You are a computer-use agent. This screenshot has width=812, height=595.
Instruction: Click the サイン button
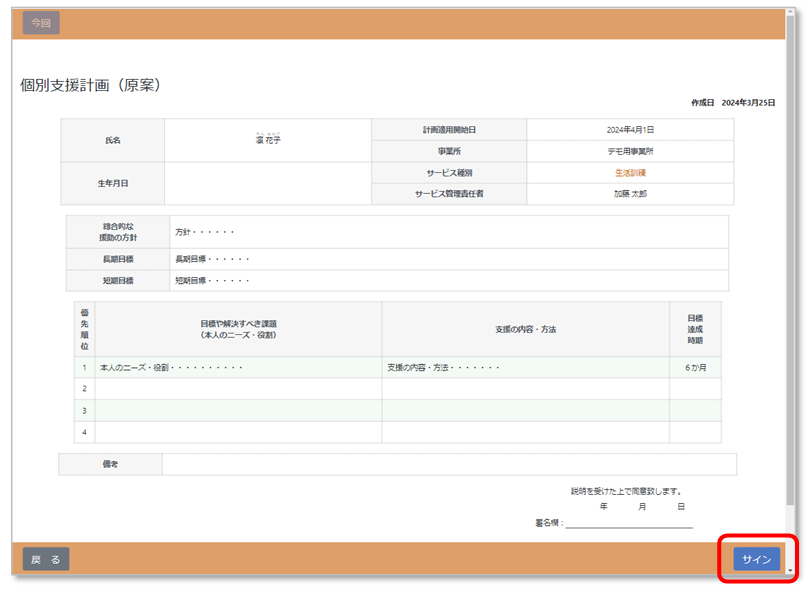pyautogui.click(x=756, y=560)
